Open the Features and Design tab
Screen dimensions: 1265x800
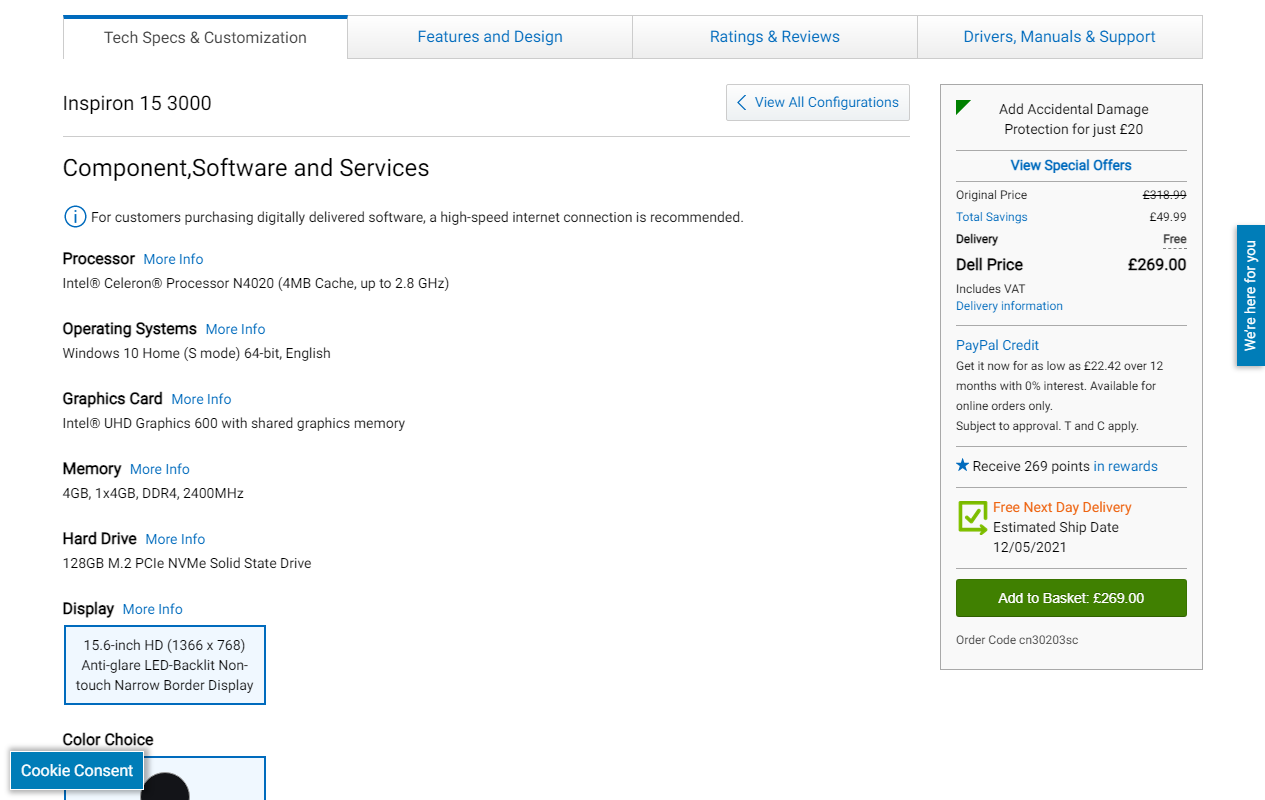(x=490, y=37)
